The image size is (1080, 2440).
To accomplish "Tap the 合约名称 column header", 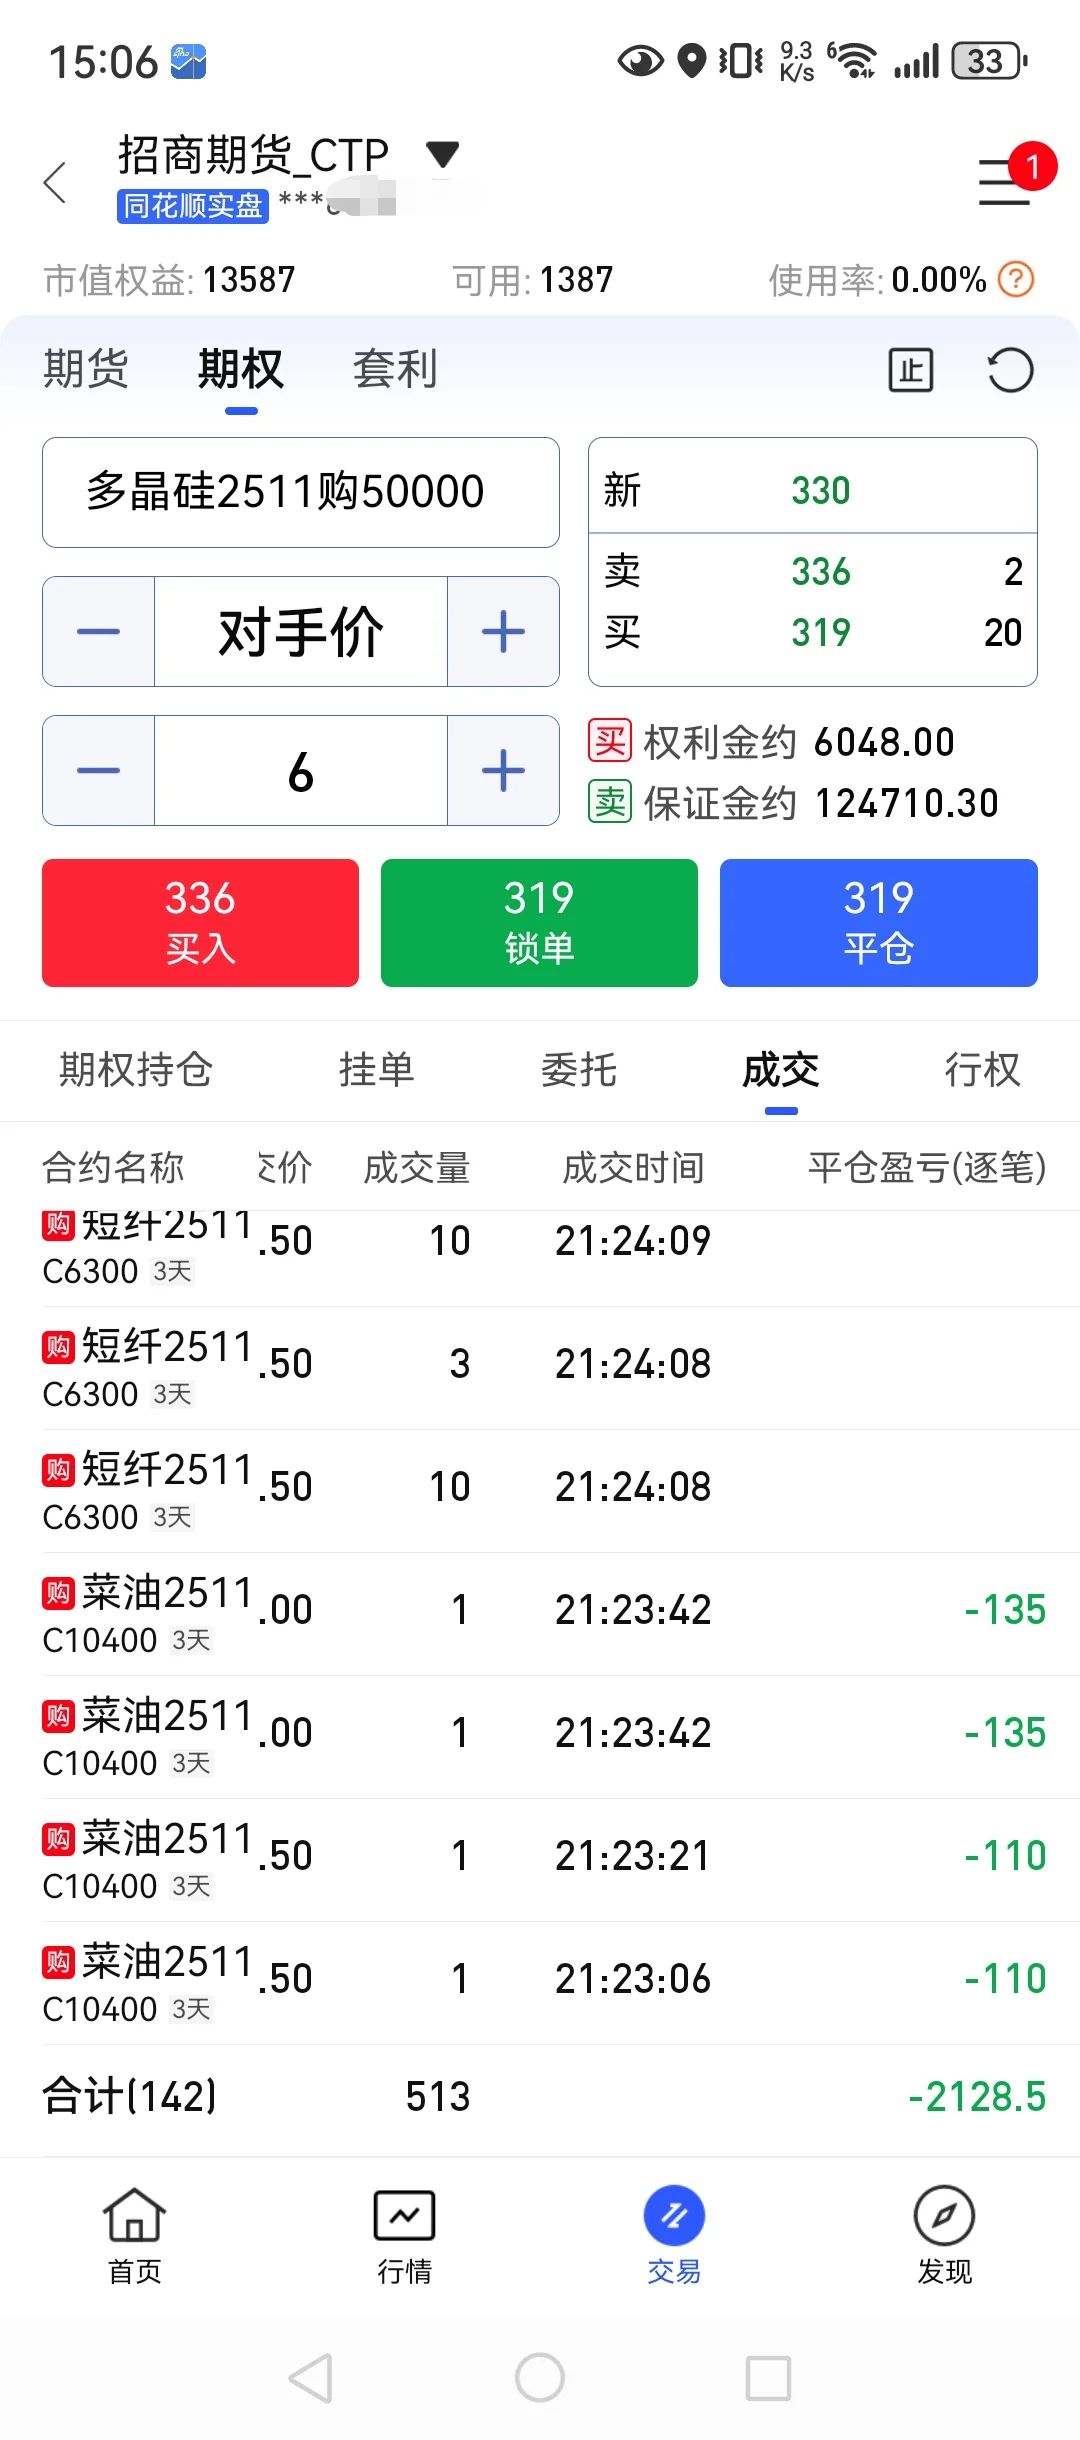I will pos(113,1167).
